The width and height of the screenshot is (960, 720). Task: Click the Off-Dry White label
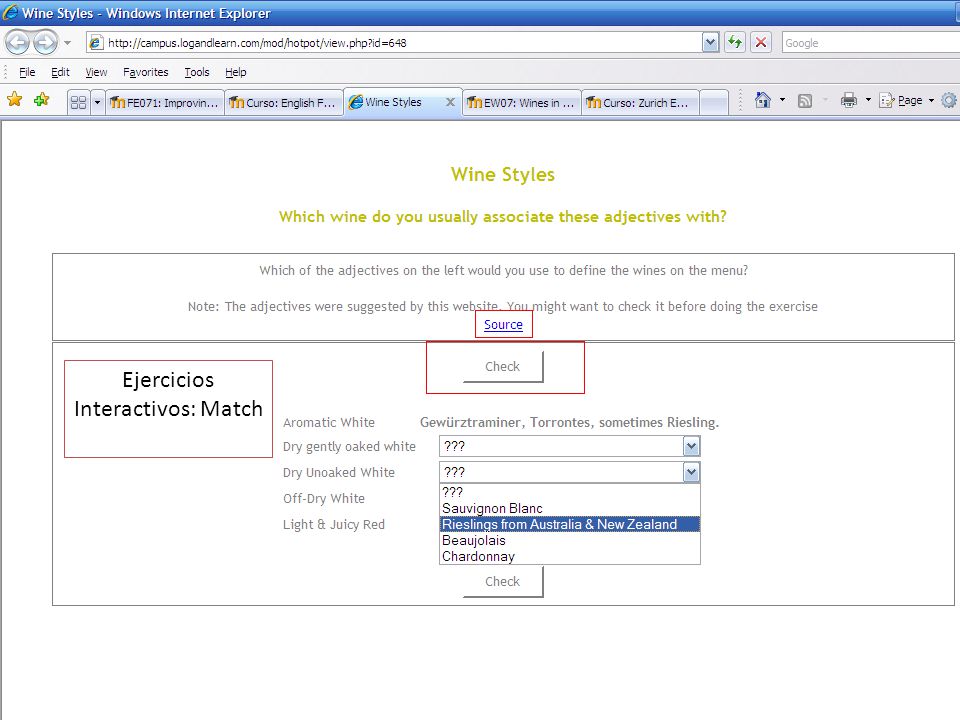324,498
